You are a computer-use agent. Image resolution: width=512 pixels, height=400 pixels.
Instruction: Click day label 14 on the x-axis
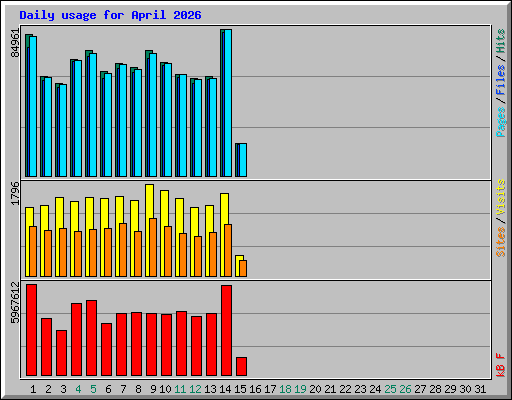pos(225,389)
